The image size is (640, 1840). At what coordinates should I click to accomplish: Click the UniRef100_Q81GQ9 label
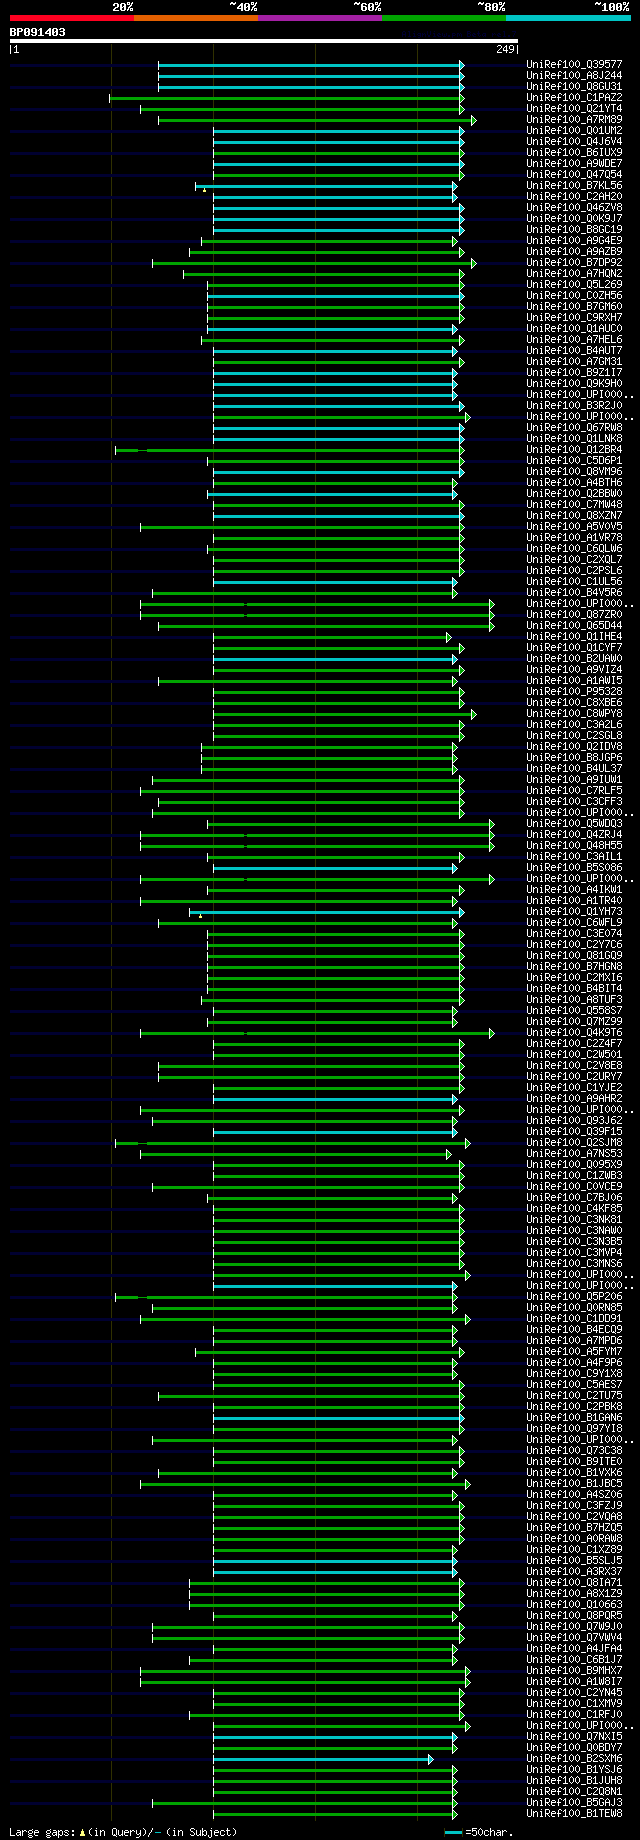(x=574, y=955)
